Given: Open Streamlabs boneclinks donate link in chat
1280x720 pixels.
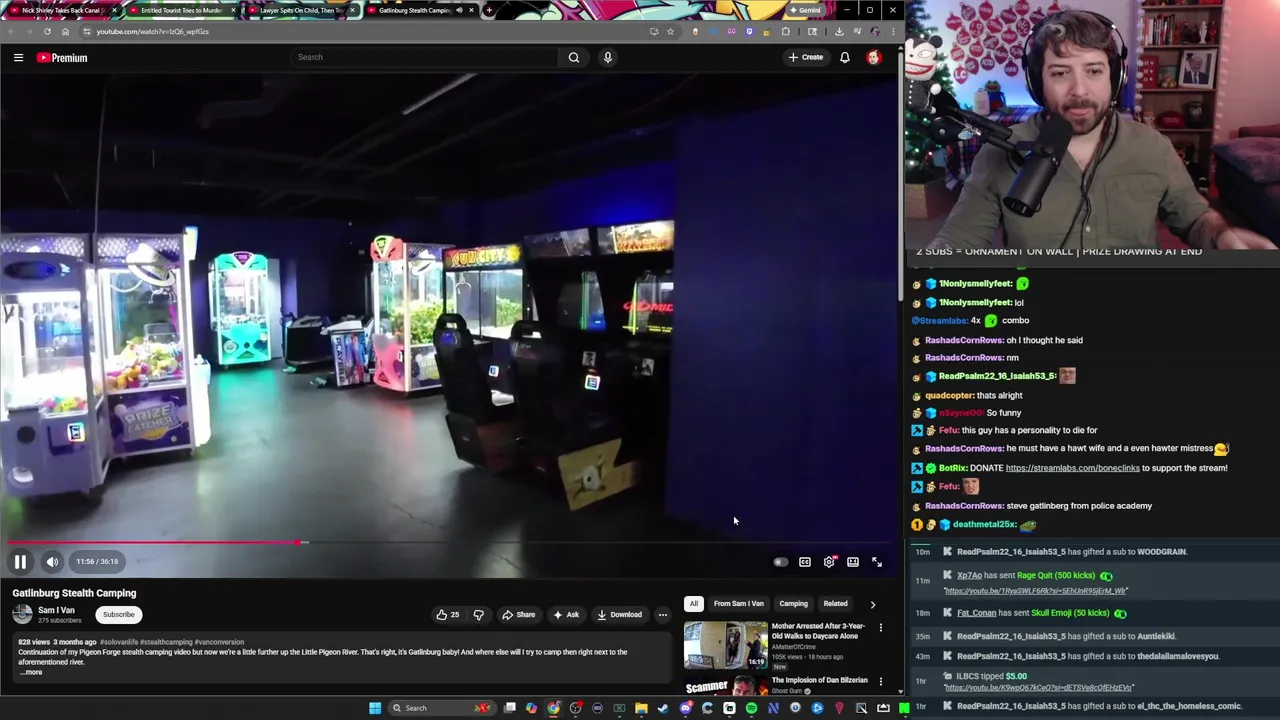Looking at the screenshot, I should (x=1072, y=468).
